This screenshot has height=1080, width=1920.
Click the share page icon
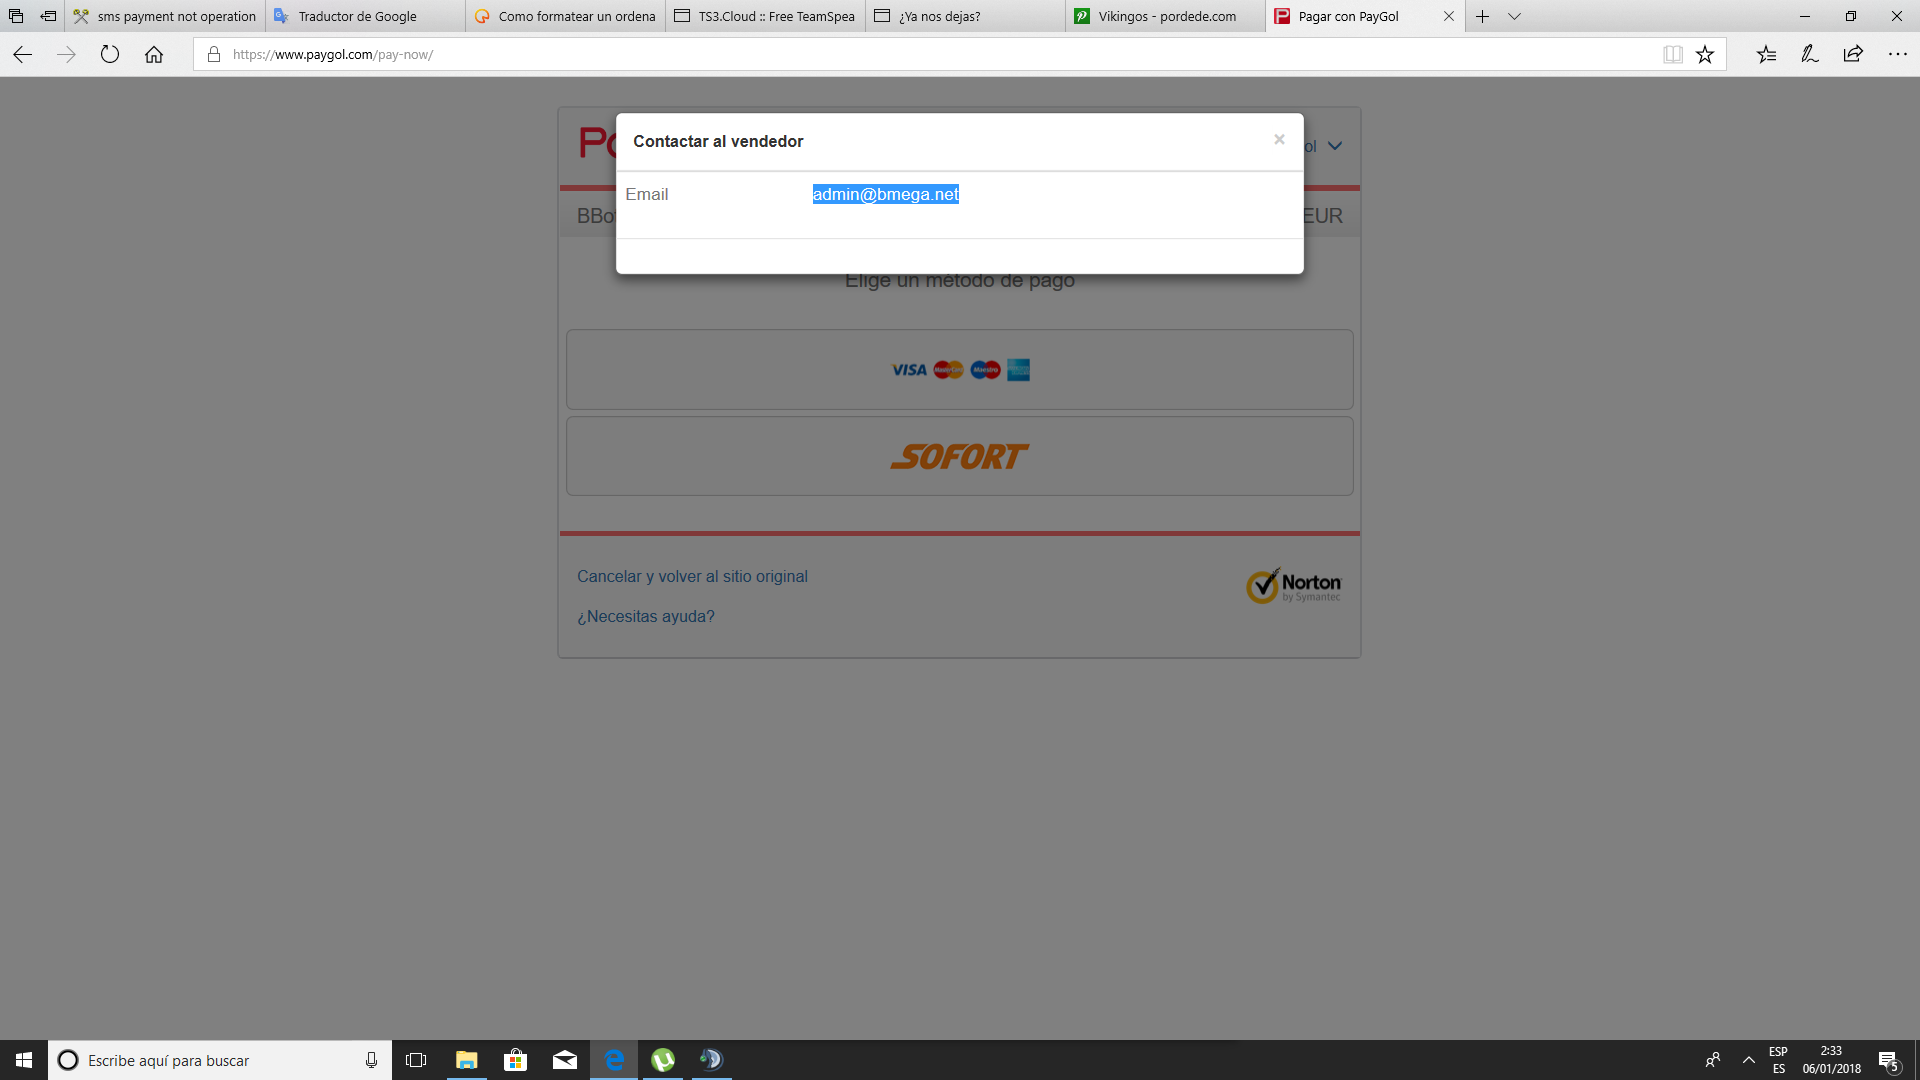coord(1853,55)
